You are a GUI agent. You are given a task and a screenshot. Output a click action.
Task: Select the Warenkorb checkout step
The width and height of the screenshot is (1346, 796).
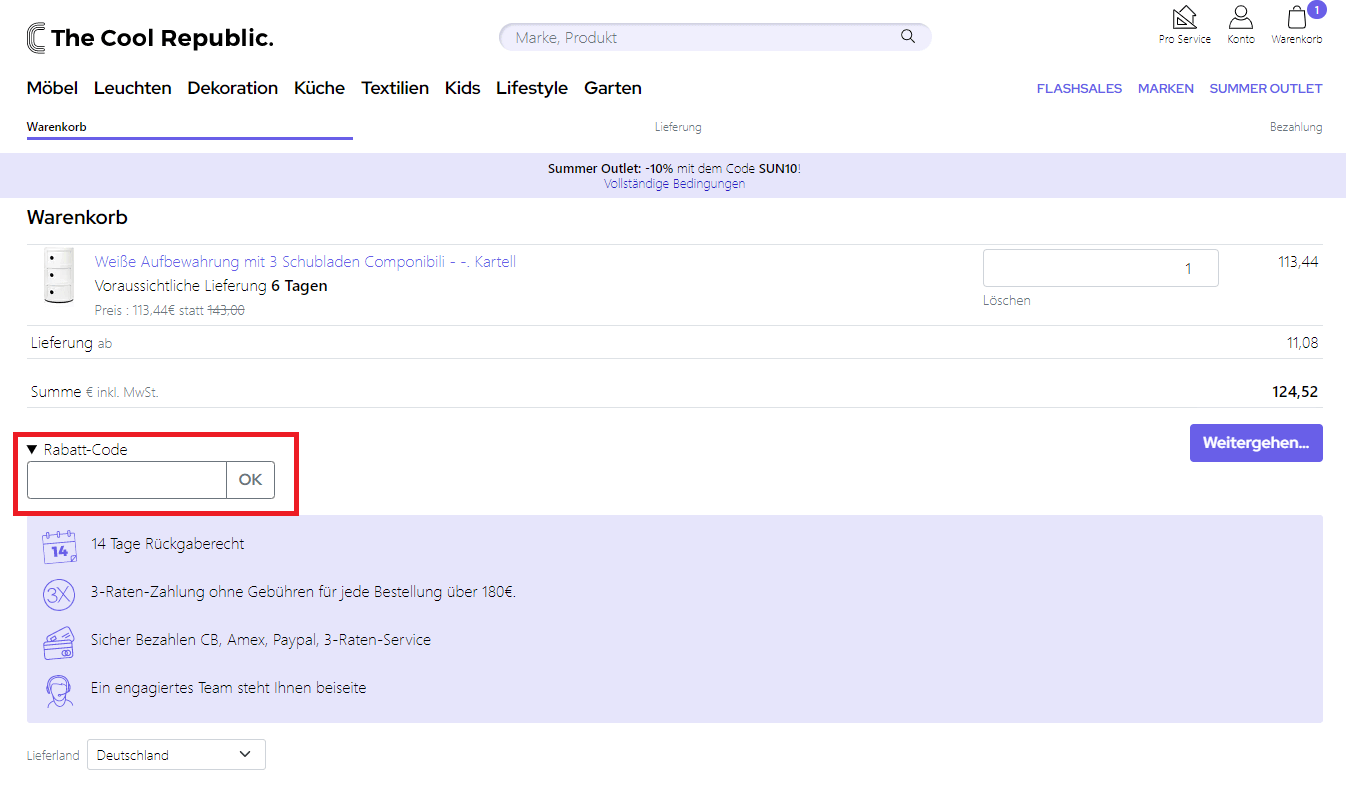coord(57,127)
